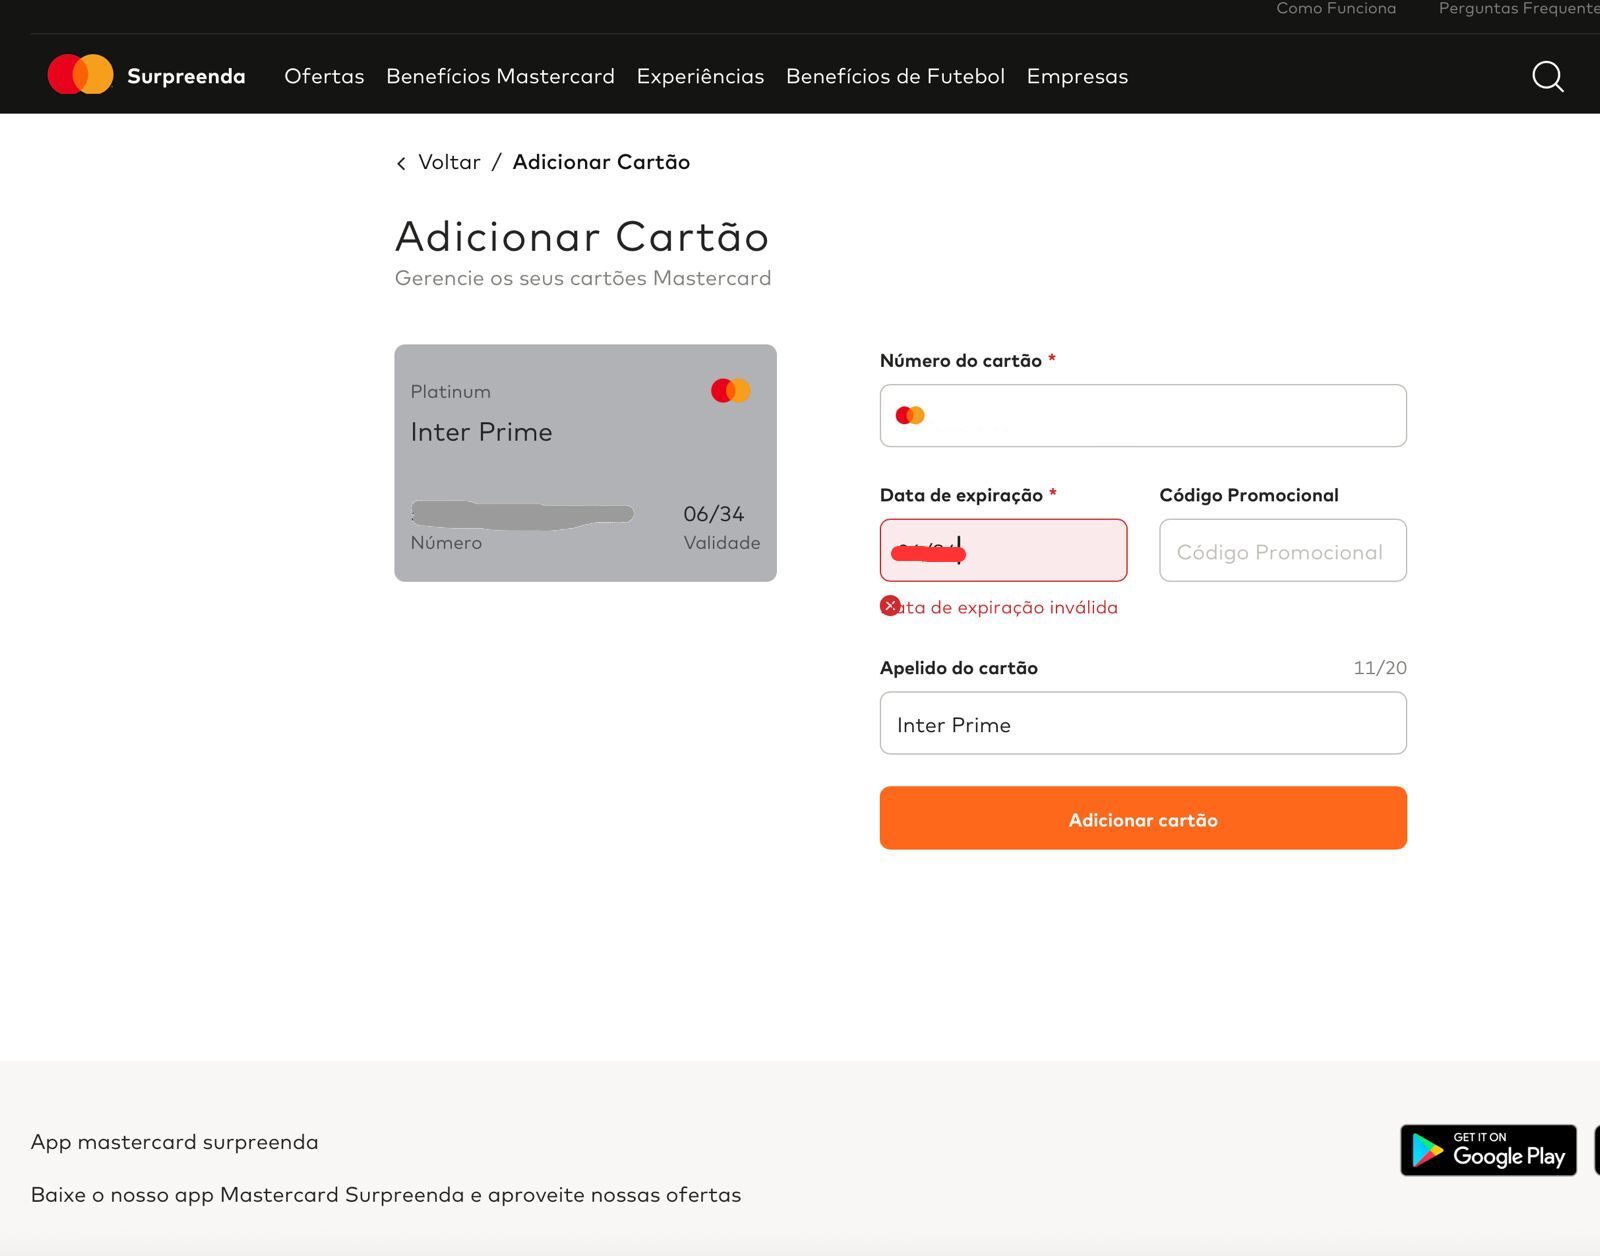This screenshot has height=1256, width=1600.
Task: Click Mastercard icon inside card number field
Action: pyautogui.click(x=910, y=415)
